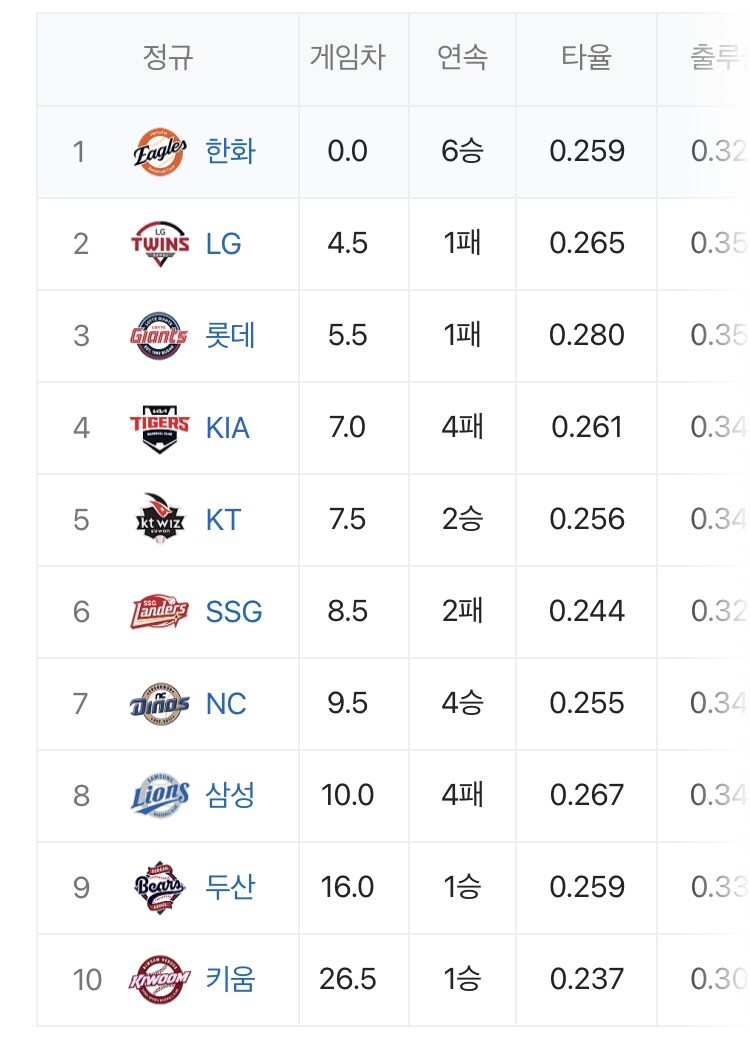Screen dimensions: 750x1042
Task: Sort by 게임차 column header
Action: click(x=347, y=57)
